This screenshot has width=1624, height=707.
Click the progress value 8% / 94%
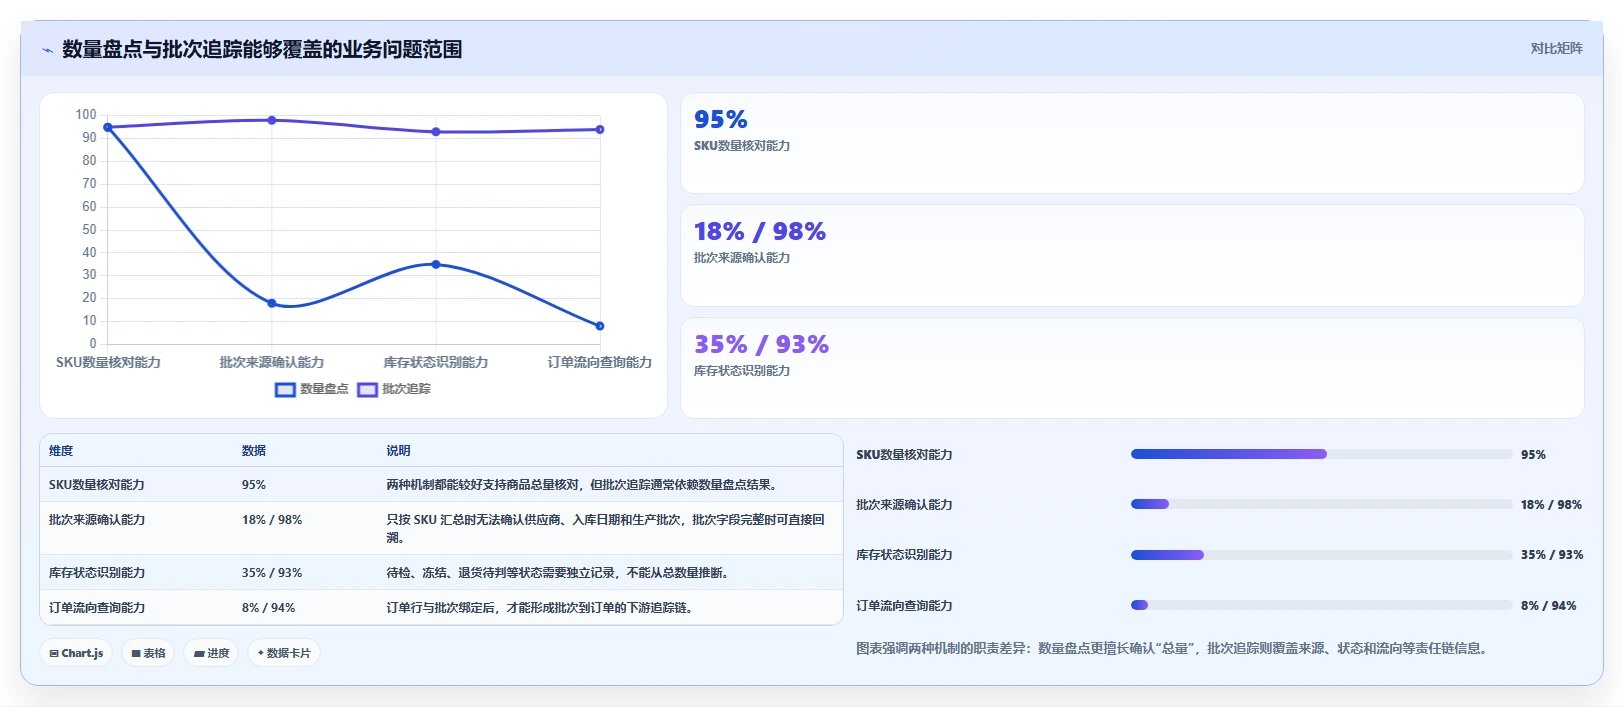(x=1548, y=606)
